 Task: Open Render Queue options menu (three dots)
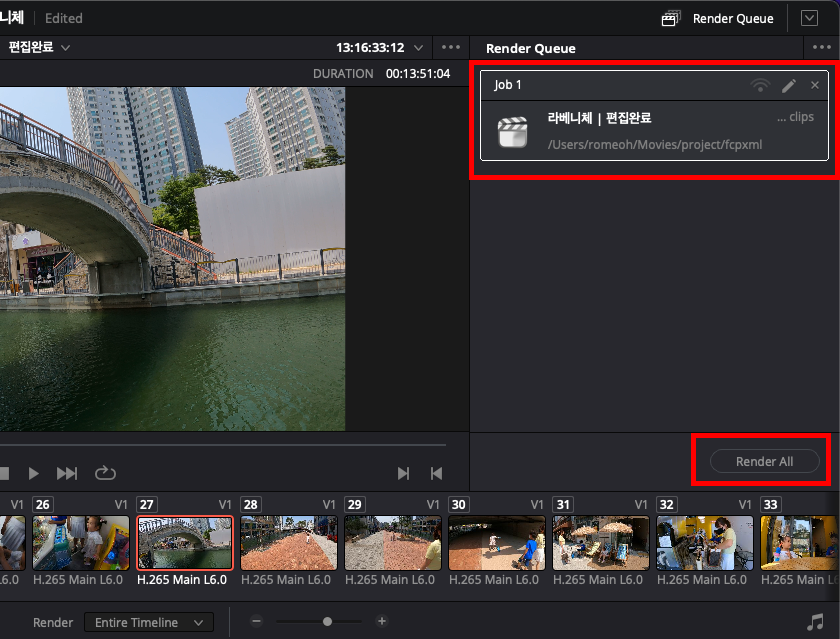point(821,47)
